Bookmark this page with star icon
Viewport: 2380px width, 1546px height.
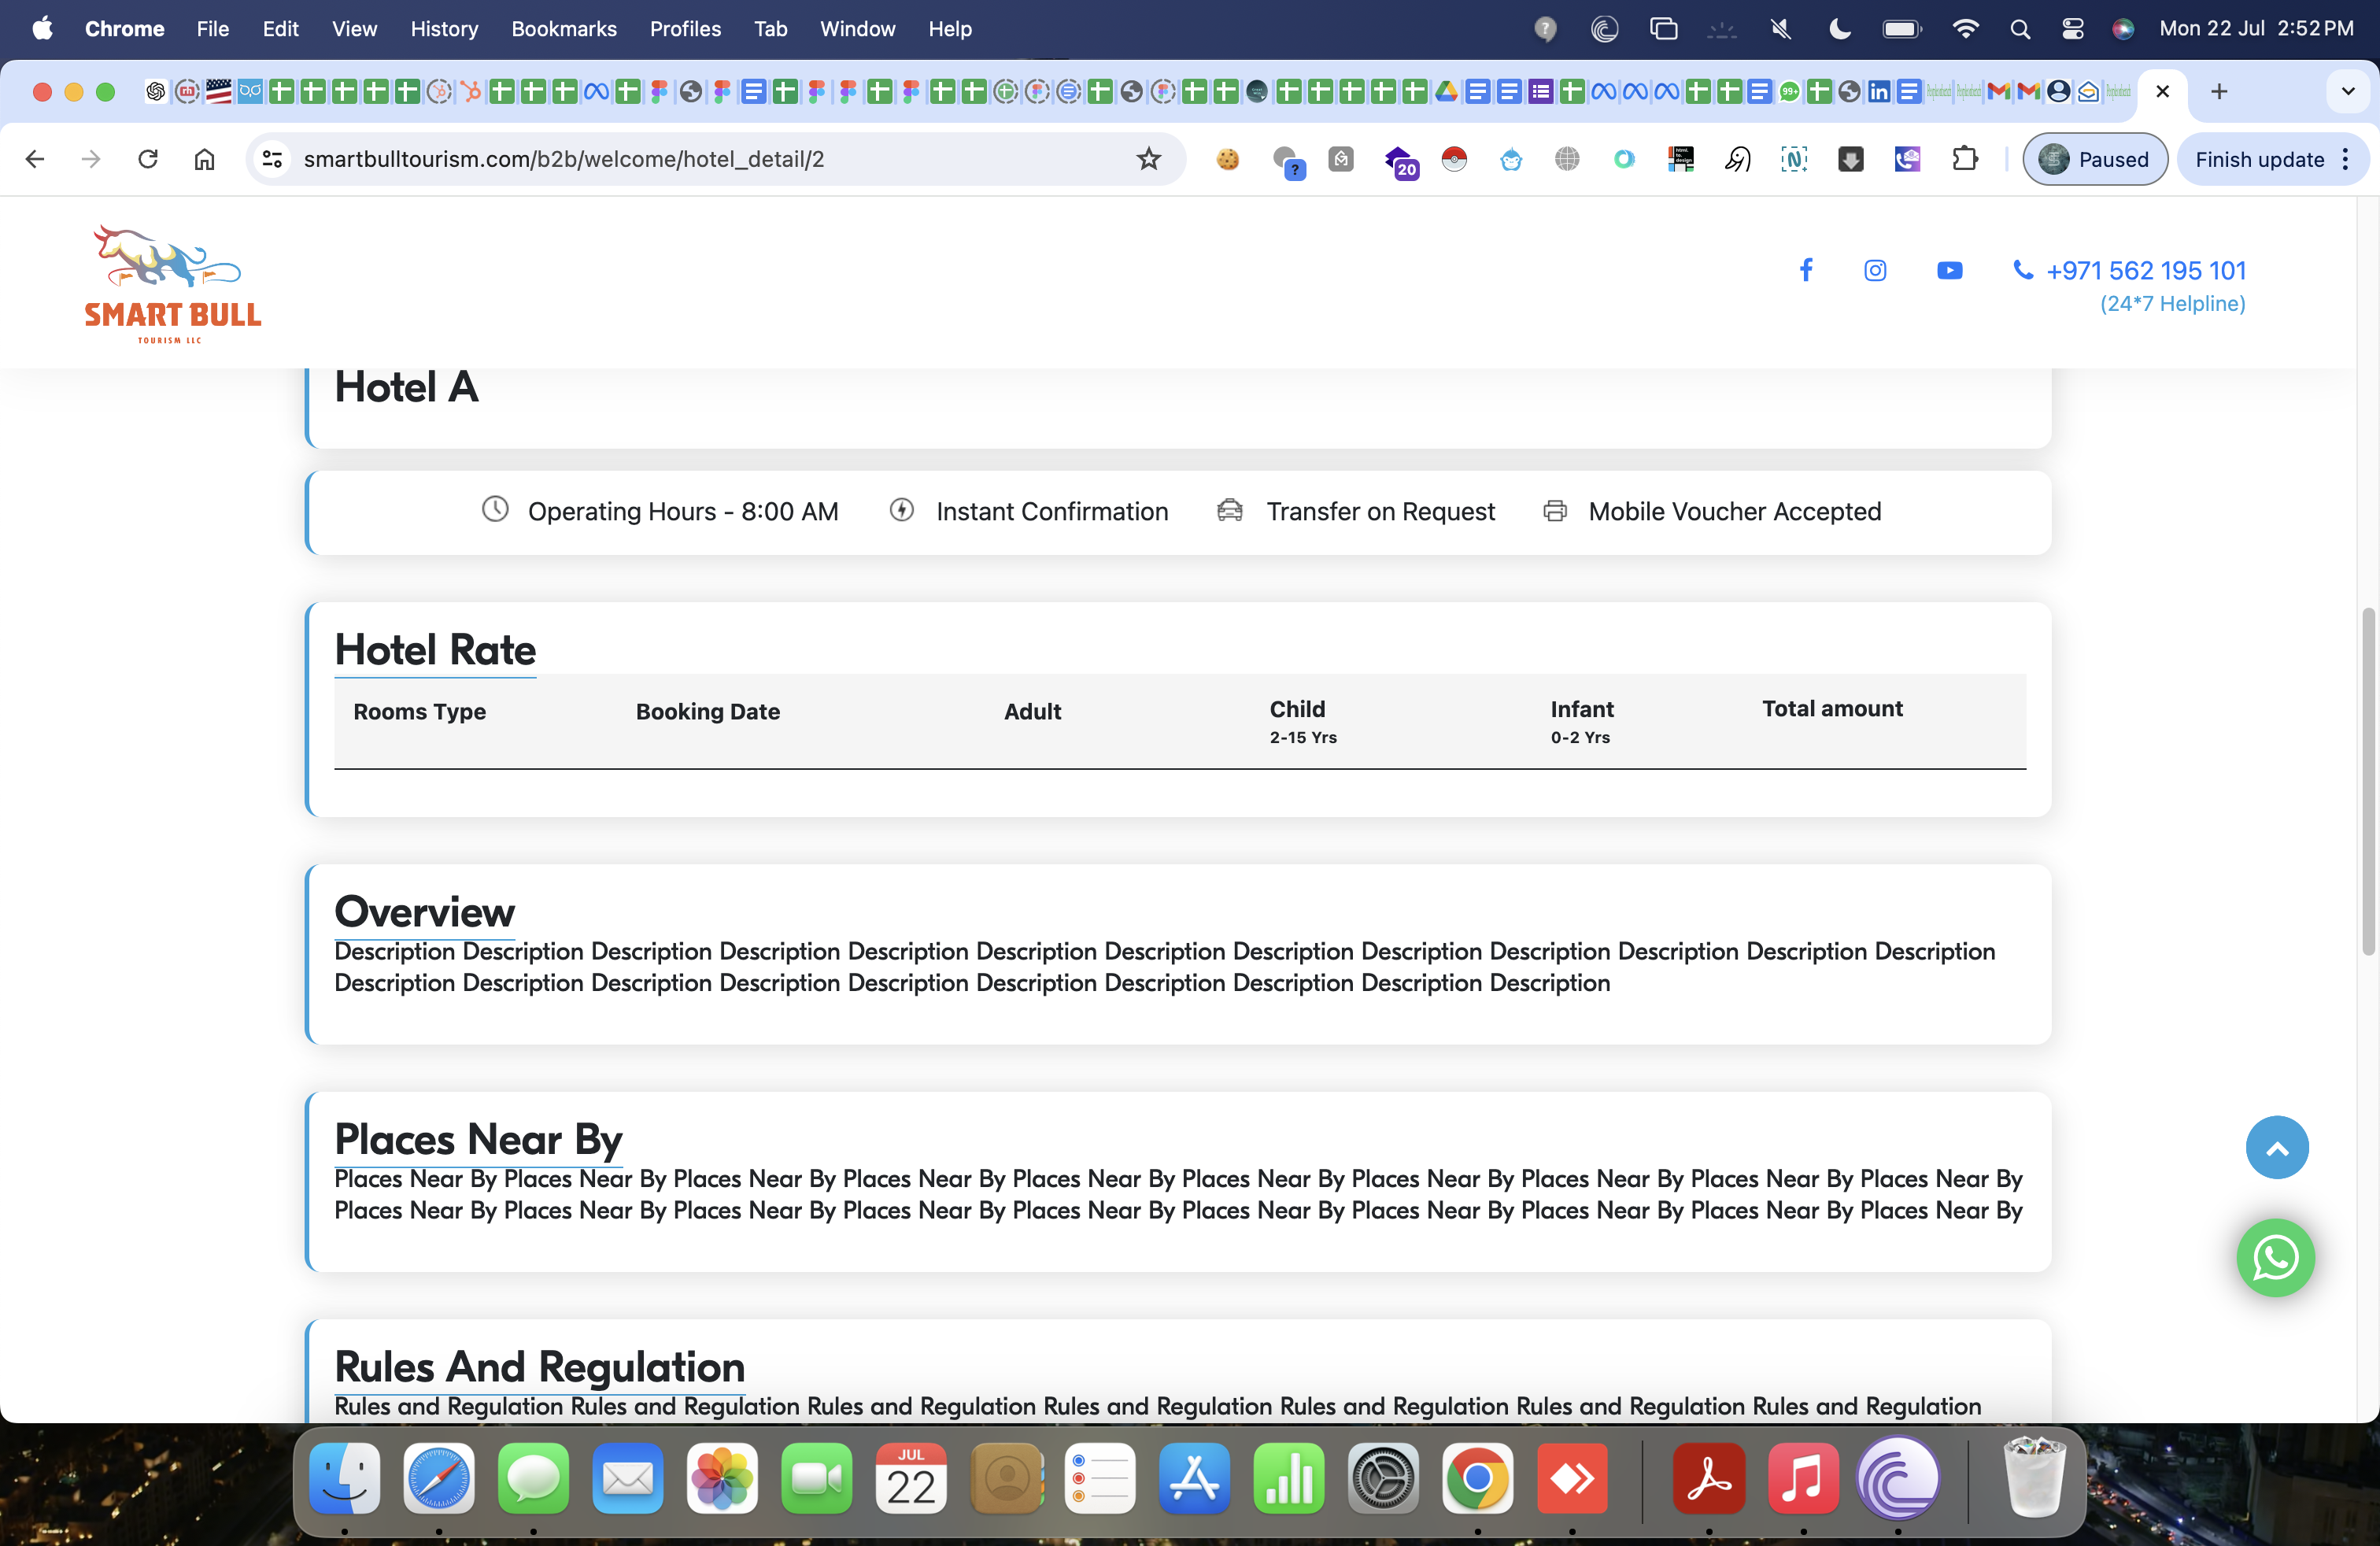click(1148, 159)
